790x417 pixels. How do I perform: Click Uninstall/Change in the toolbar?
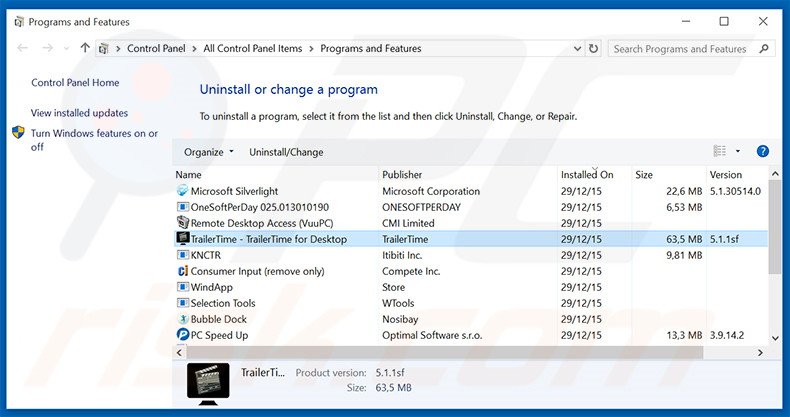click(x=286, y=152)
